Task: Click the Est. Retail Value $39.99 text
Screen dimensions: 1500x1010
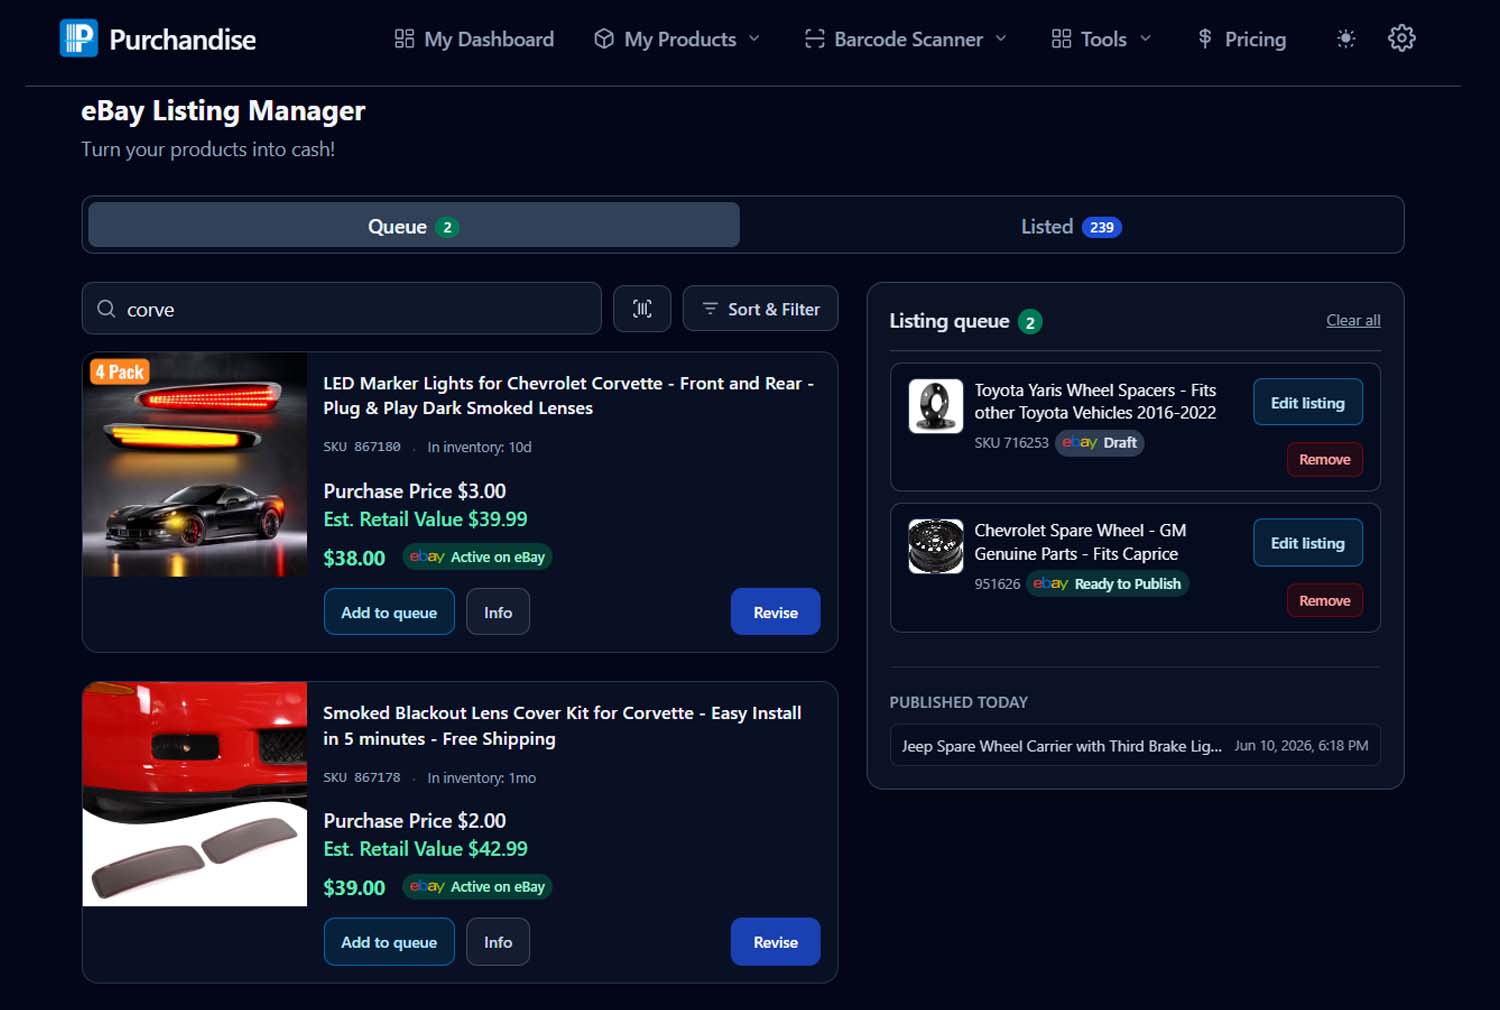Action: click(x=425, y=519)
